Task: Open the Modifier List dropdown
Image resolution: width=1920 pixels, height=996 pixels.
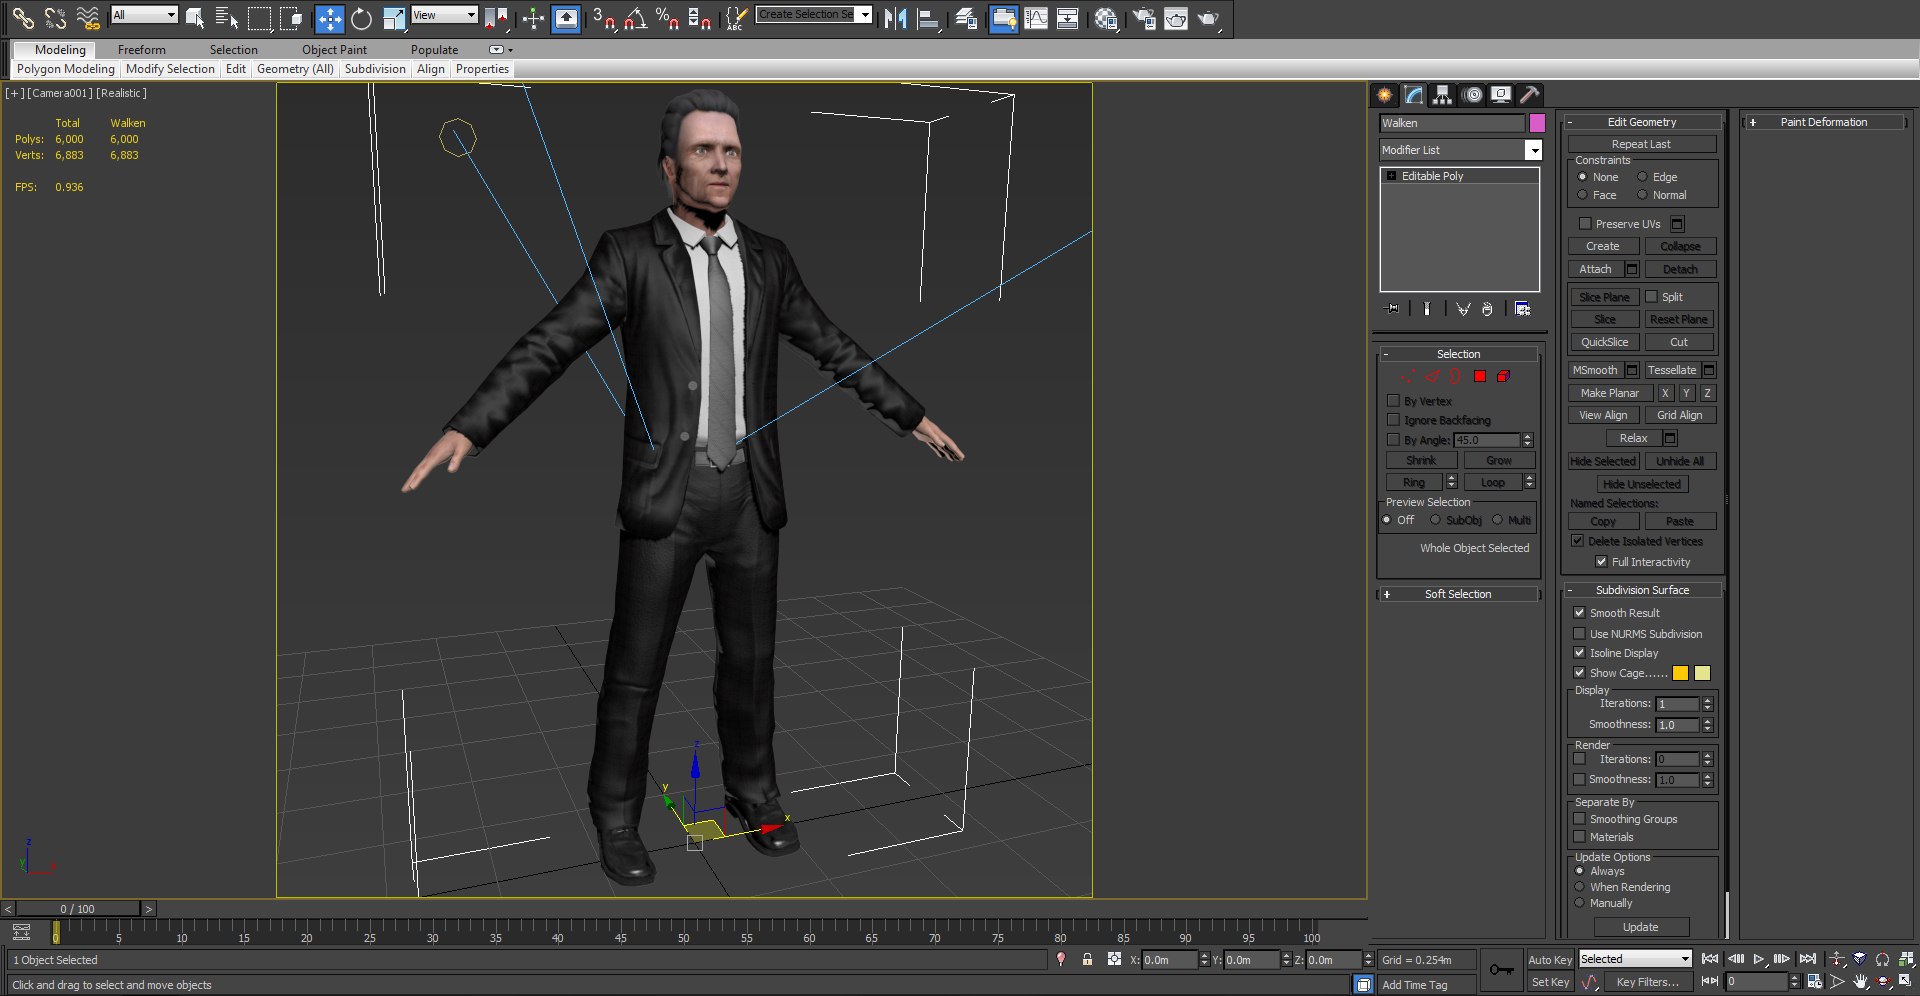Action: pos(1533,150)
